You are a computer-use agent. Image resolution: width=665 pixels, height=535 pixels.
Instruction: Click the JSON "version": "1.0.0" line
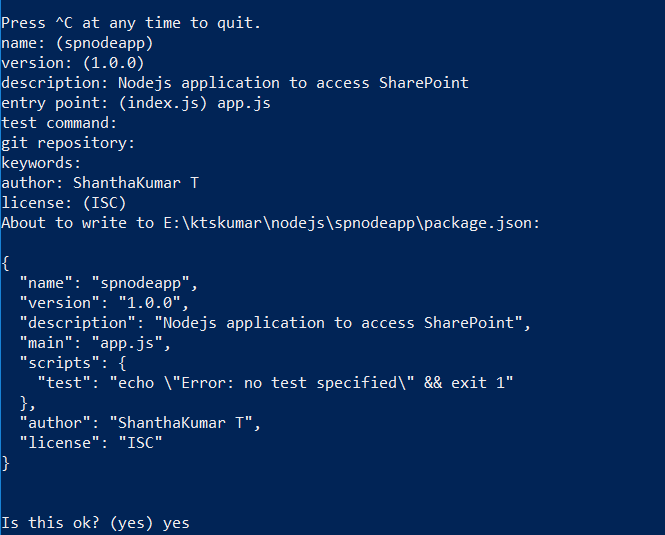click(x=104, y=303)
